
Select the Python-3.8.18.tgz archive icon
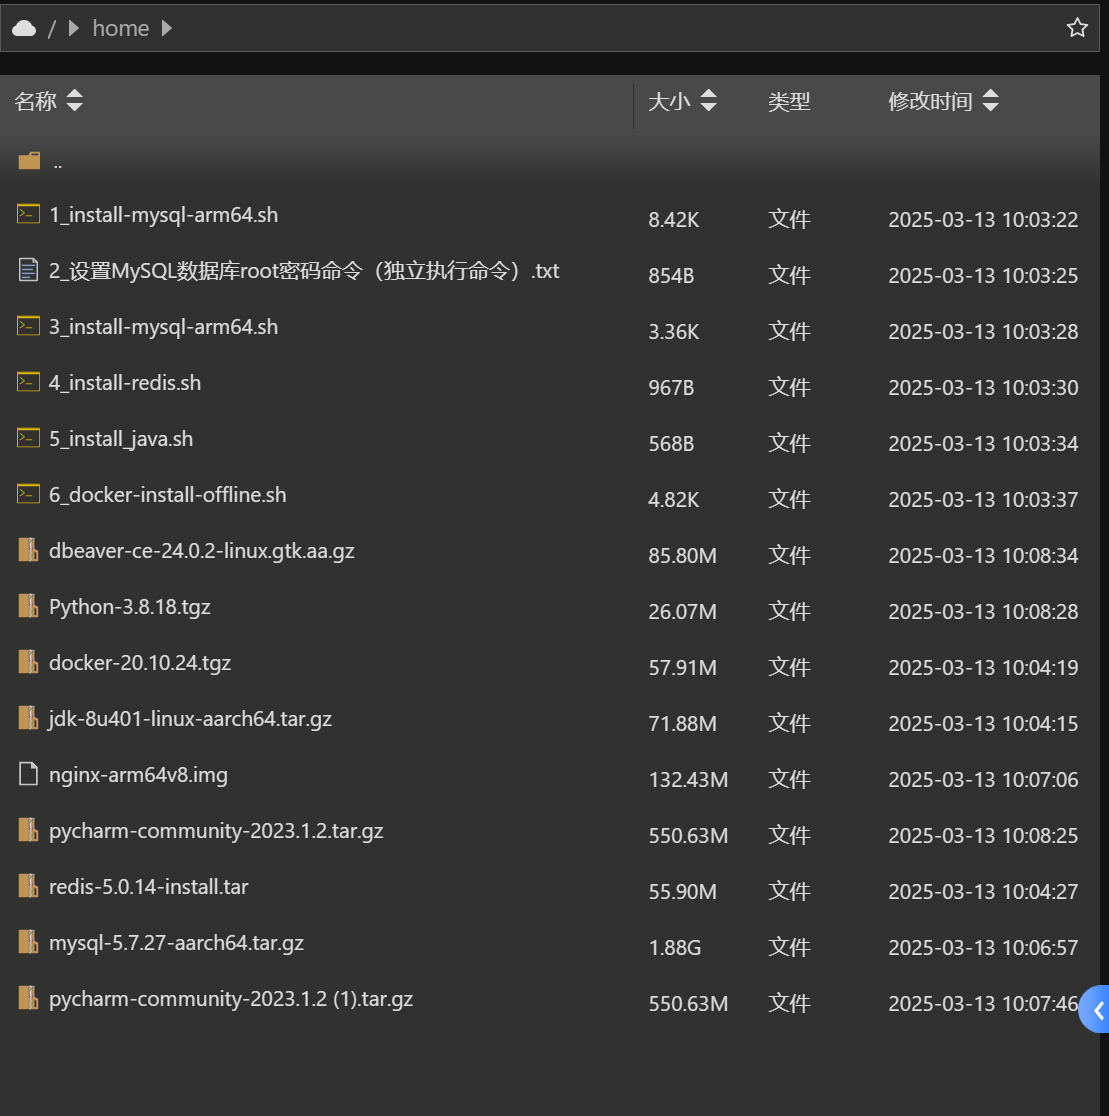[28, 606]
